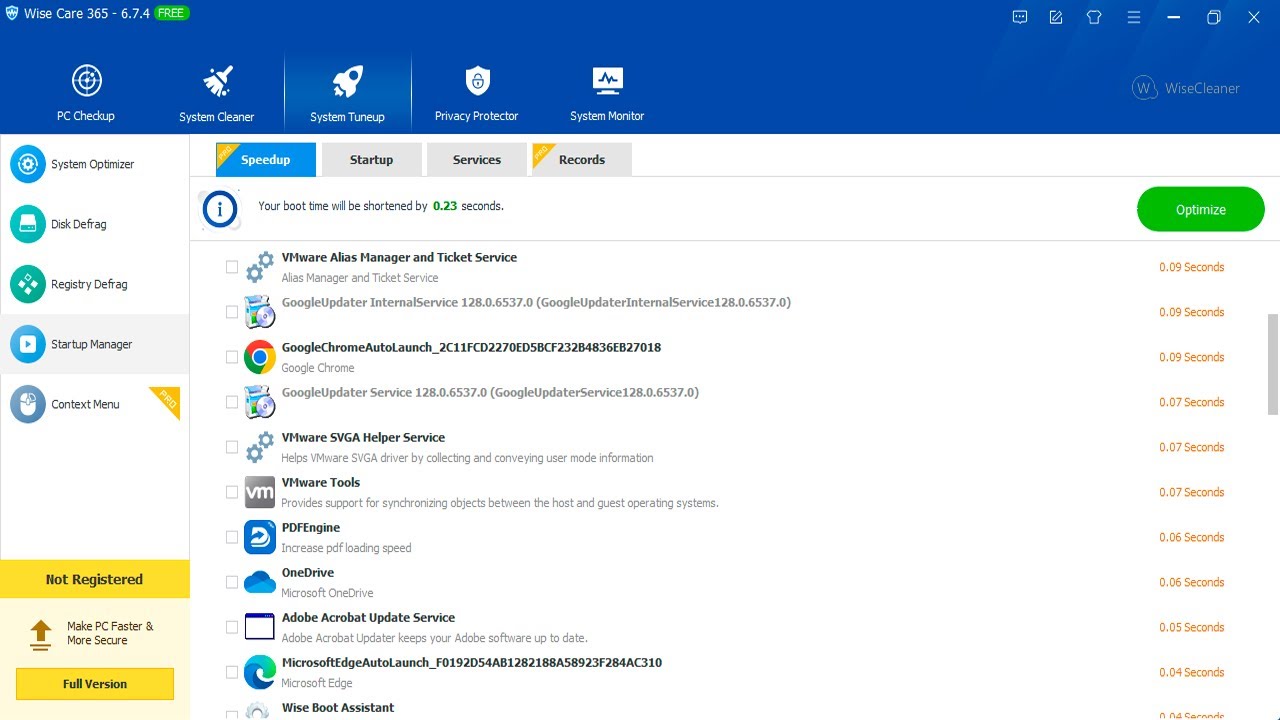Check the PDFEngine entry checkbox
Viewport: 1280px width, 720px height.
point(232,537)
